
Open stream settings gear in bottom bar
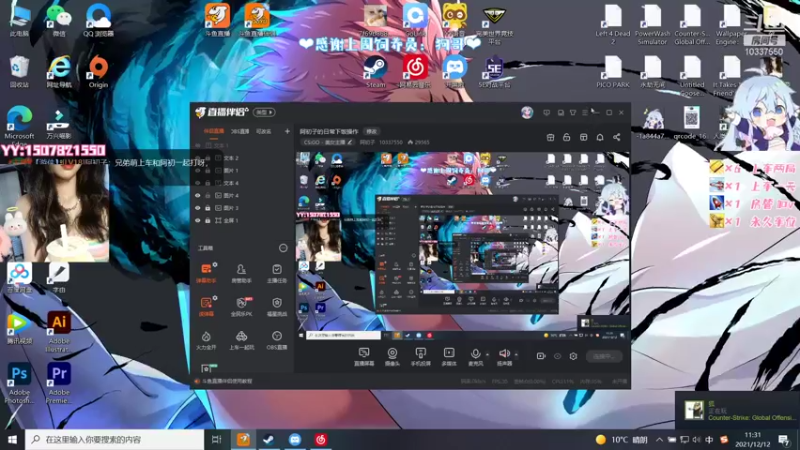pyautogui.click(x=573, y=356)
